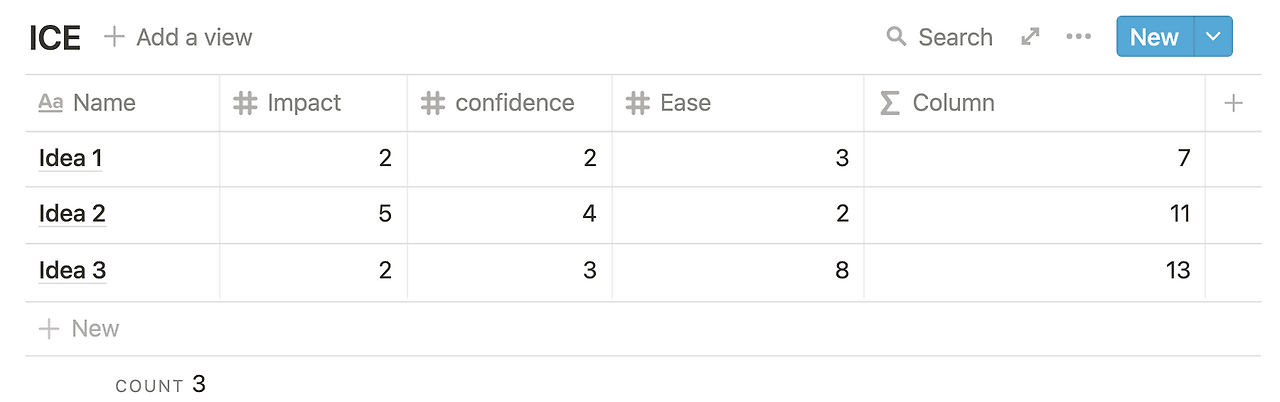
Task: Add a new row with + New
Action: click(x=78, y=329)
